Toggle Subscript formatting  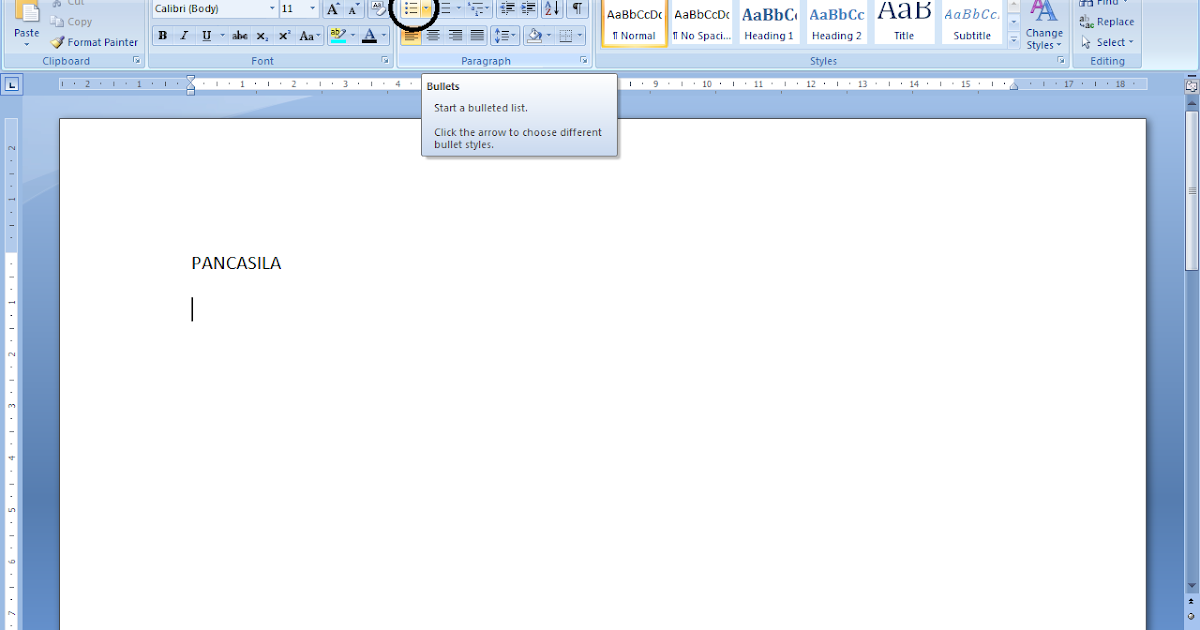(x=262, y=36)
